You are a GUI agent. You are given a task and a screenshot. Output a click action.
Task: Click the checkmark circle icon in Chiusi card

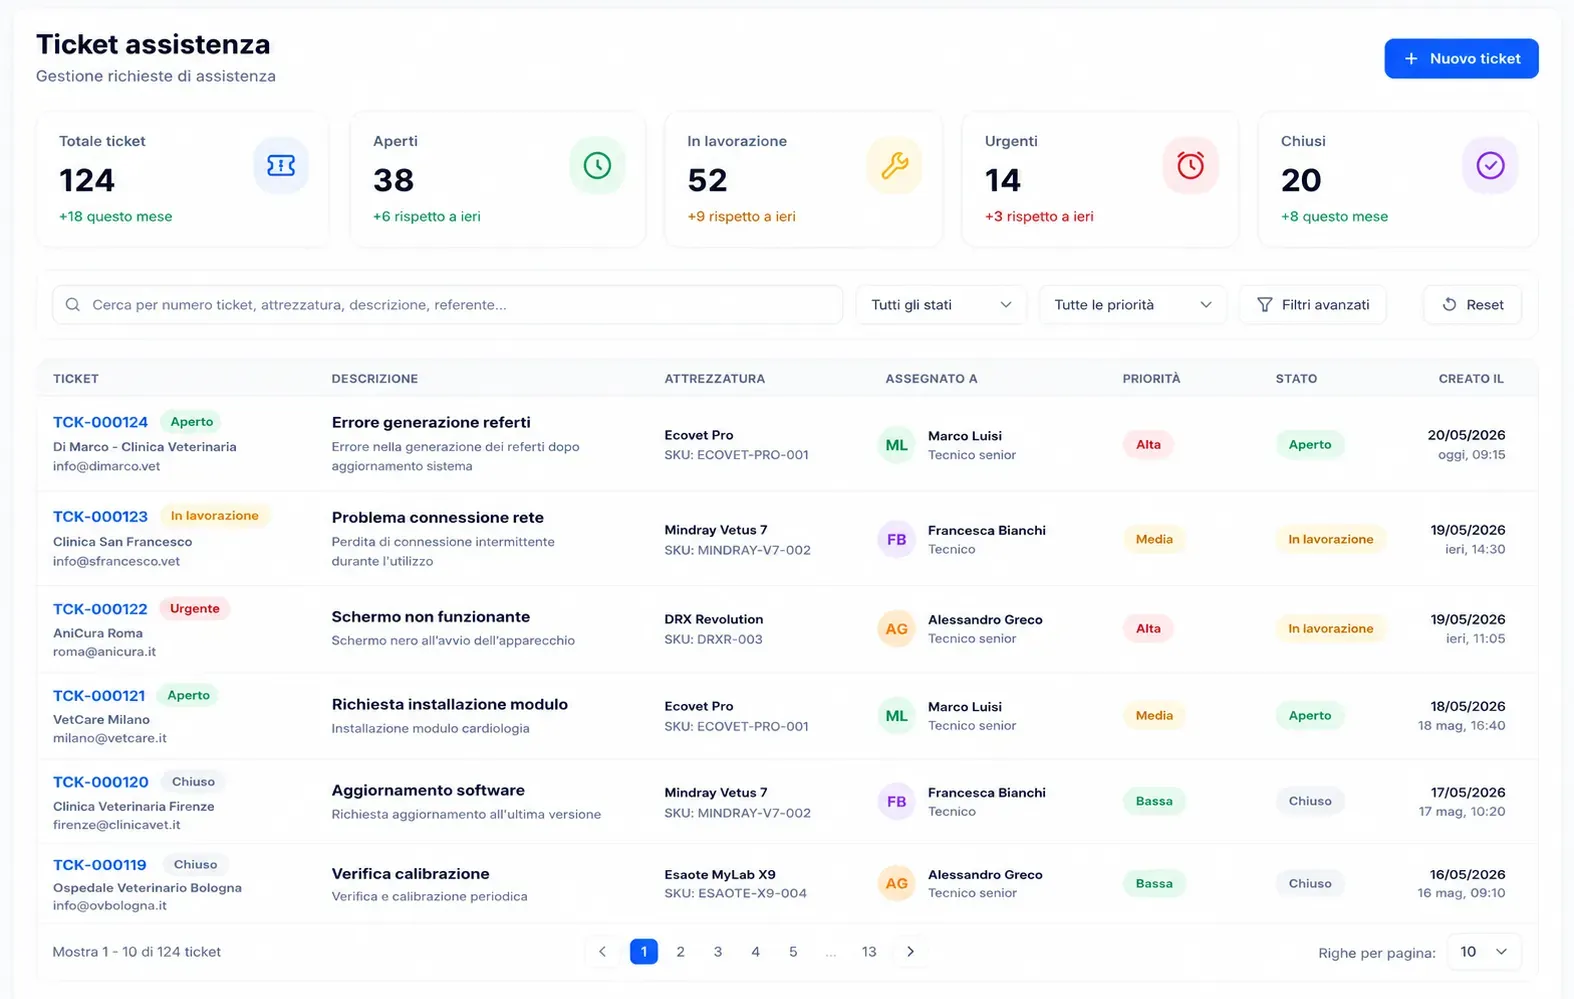point(1490,165)
